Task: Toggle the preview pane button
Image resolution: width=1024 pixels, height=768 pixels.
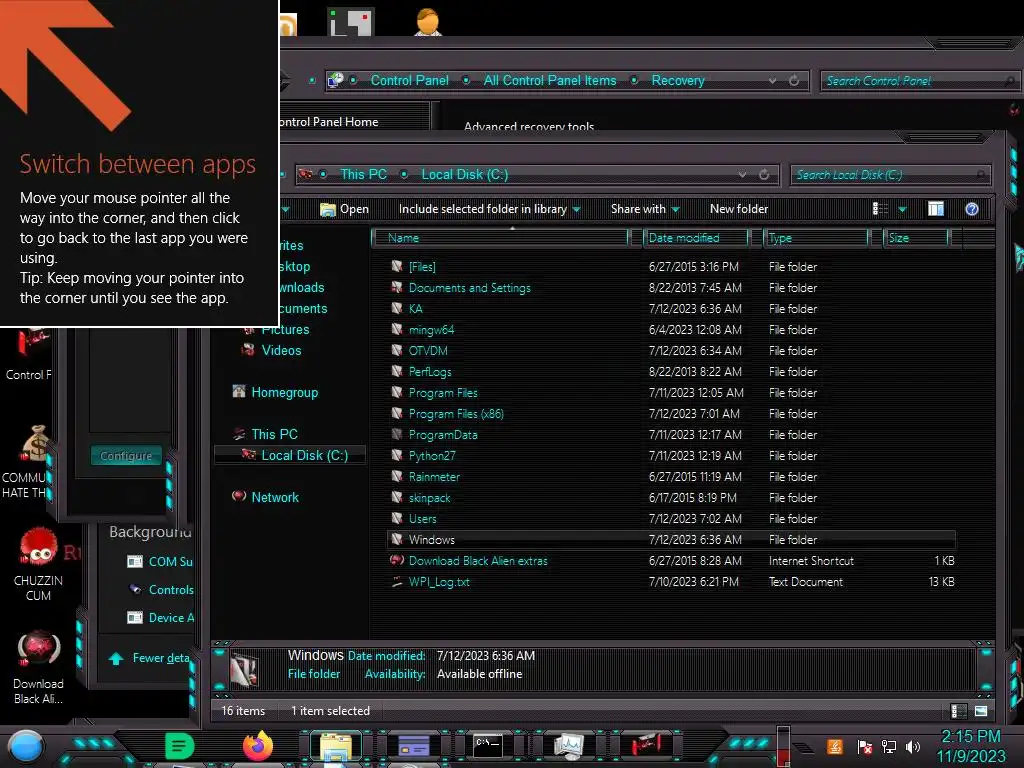Action: (x=936, y=209)
